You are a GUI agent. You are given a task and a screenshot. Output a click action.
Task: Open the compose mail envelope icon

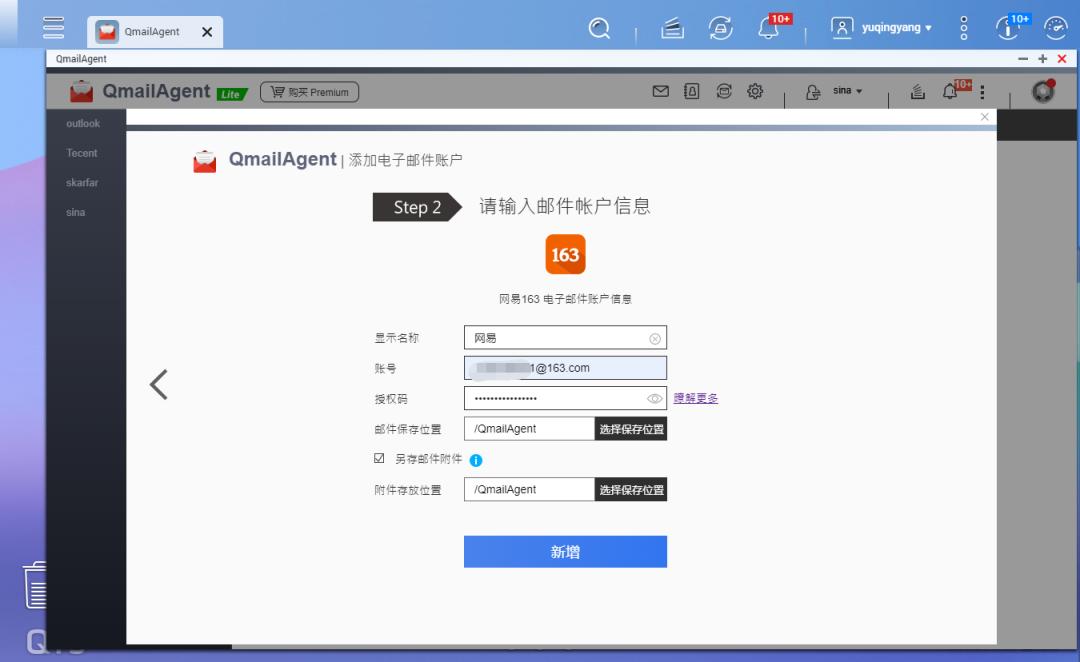coord(660,91)
